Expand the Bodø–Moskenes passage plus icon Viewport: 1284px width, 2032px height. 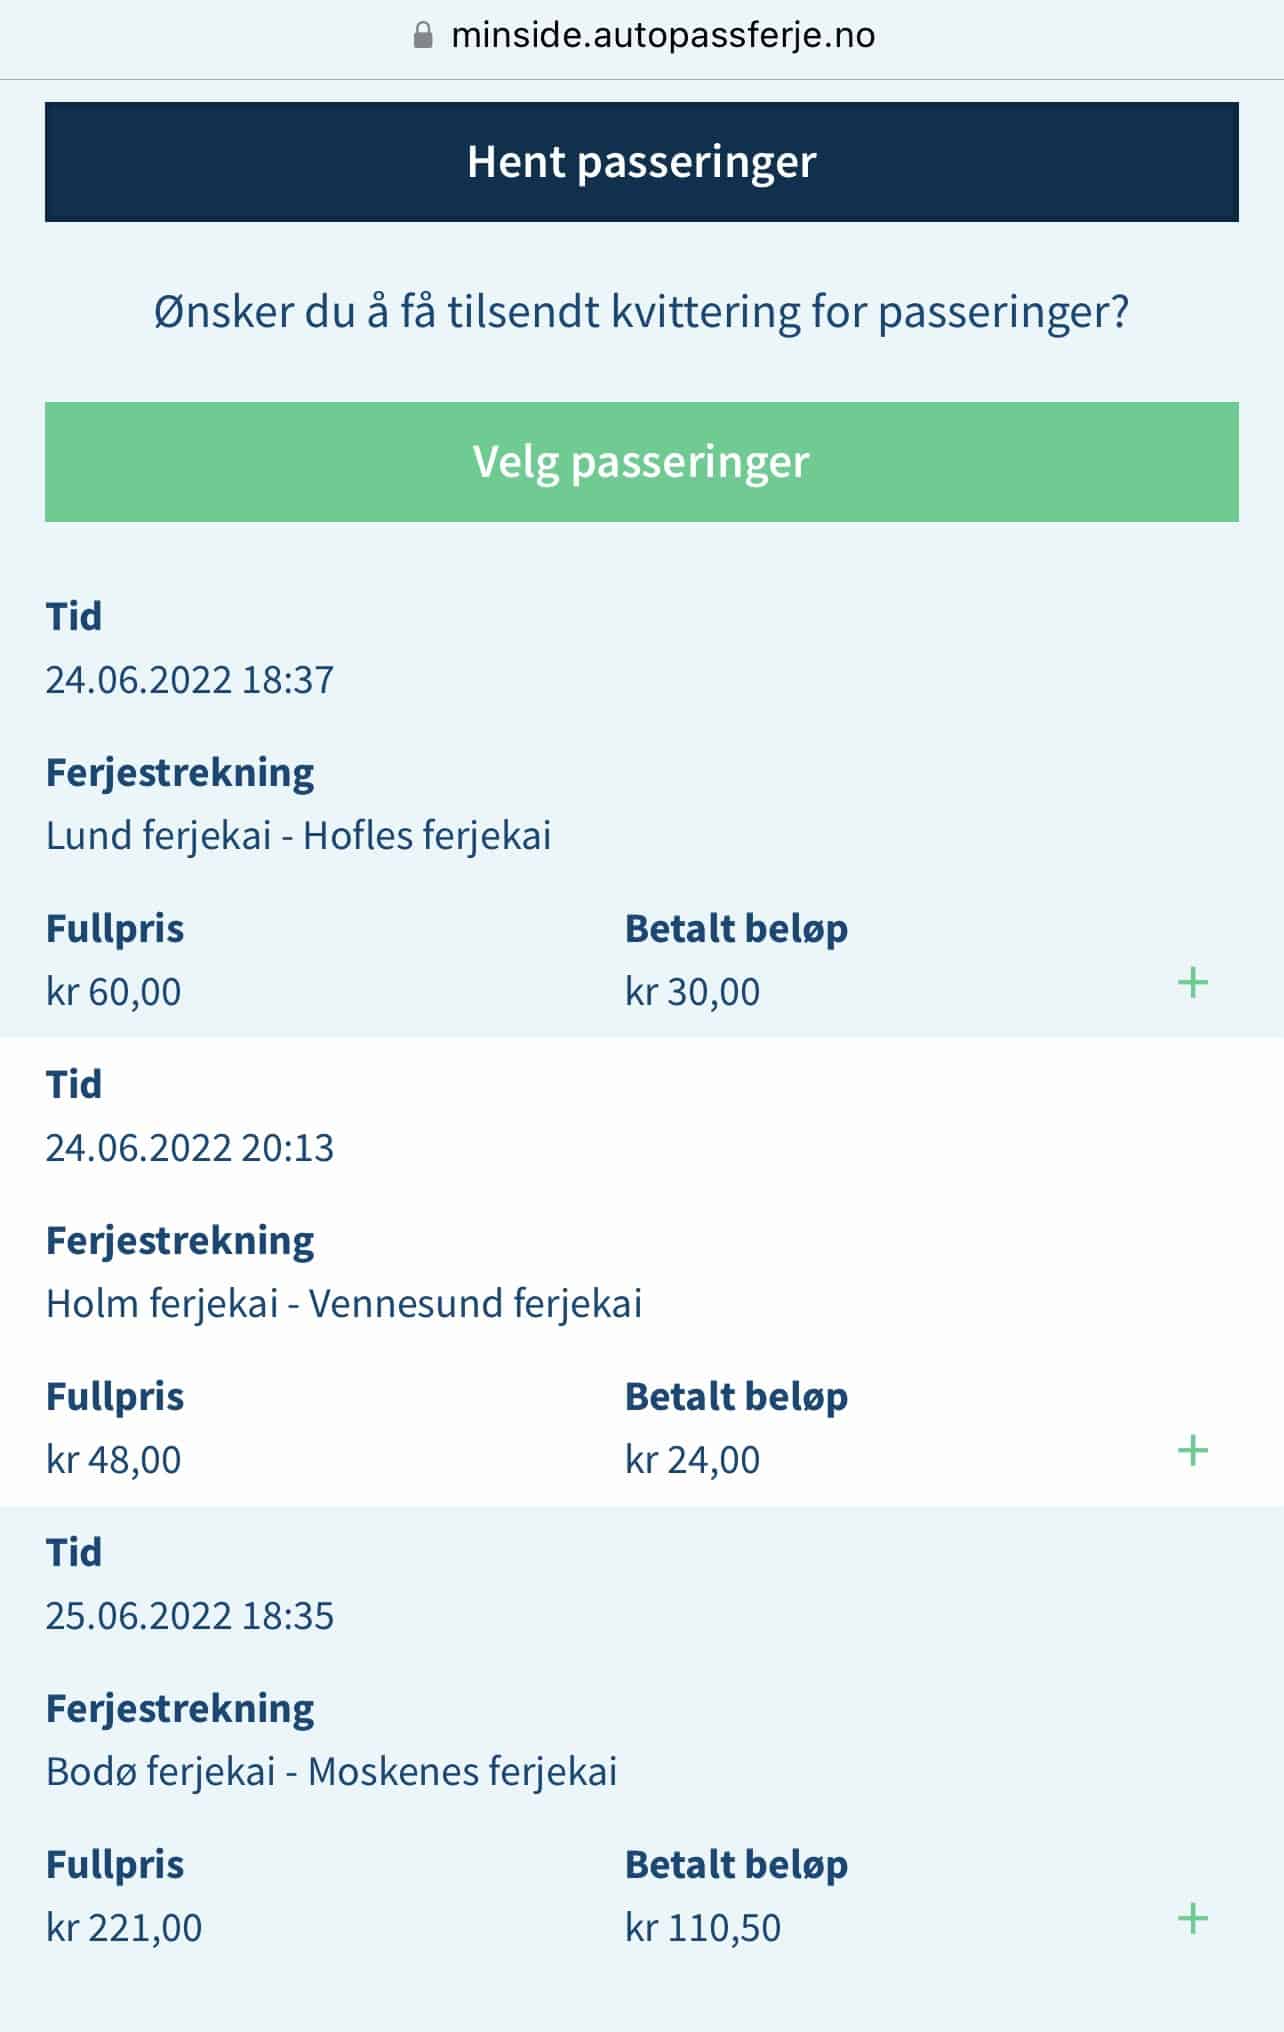[x=1192, y=1919]
